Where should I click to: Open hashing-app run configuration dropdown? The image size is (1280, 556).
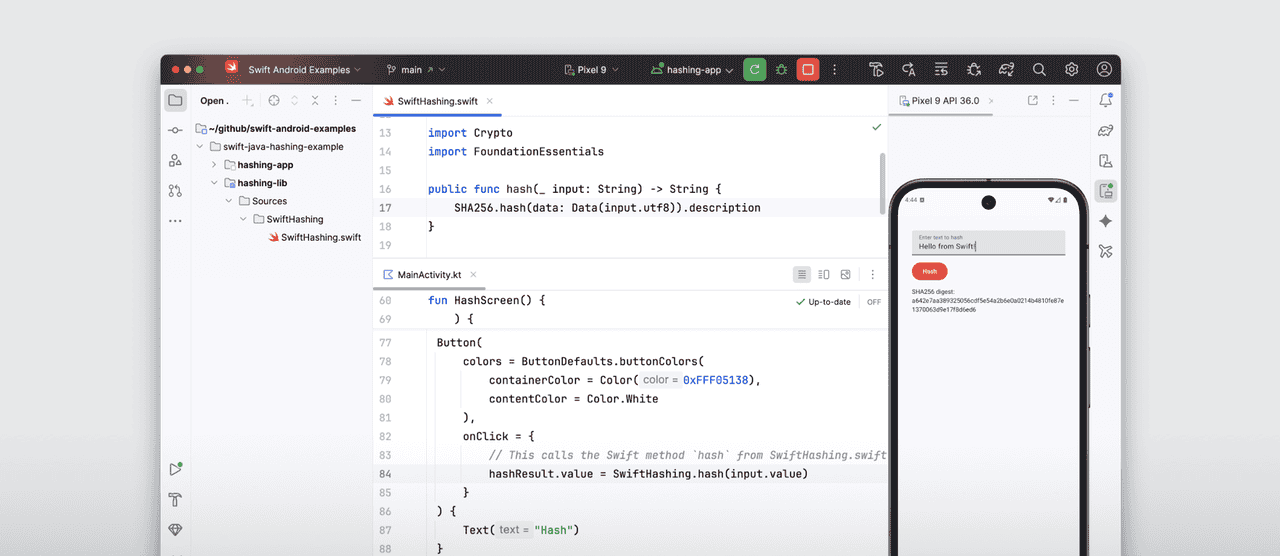tap(692, 70)
